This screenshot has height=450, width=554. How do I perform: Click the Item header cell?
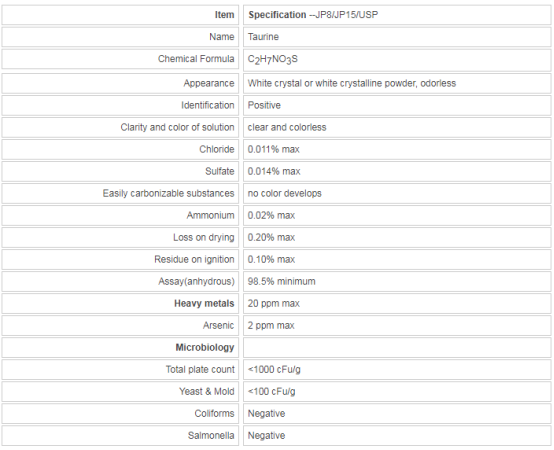pos(120,15)
